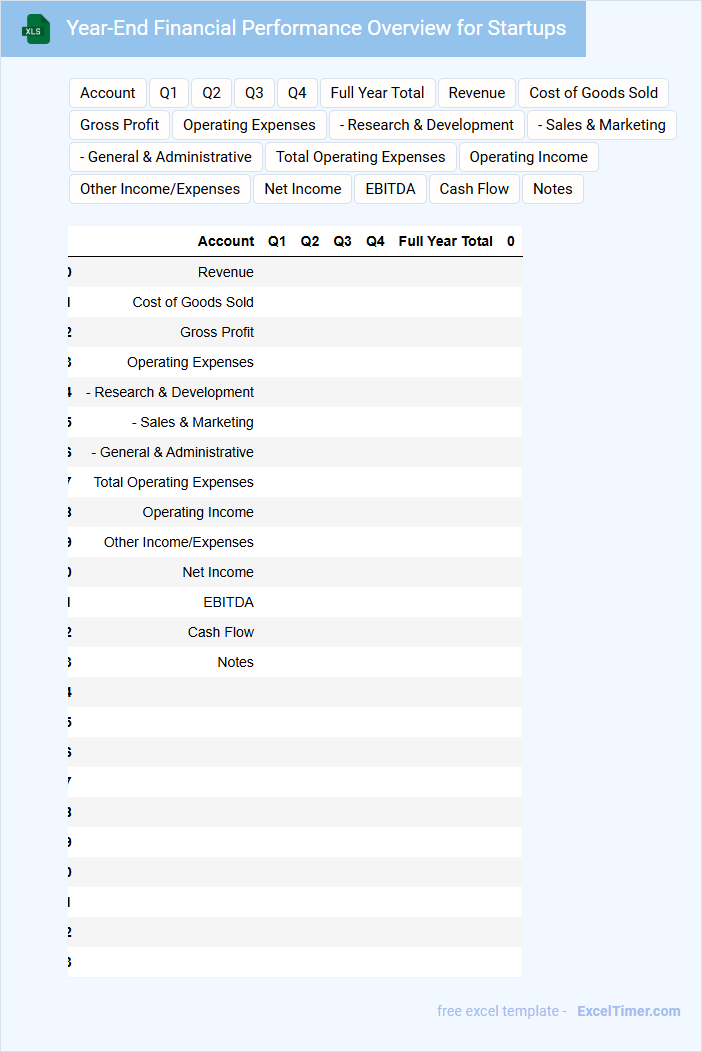Screen dimensions: 702x1052
Task: Select the Cost of Goods Sold table cell
Action: 193,303
